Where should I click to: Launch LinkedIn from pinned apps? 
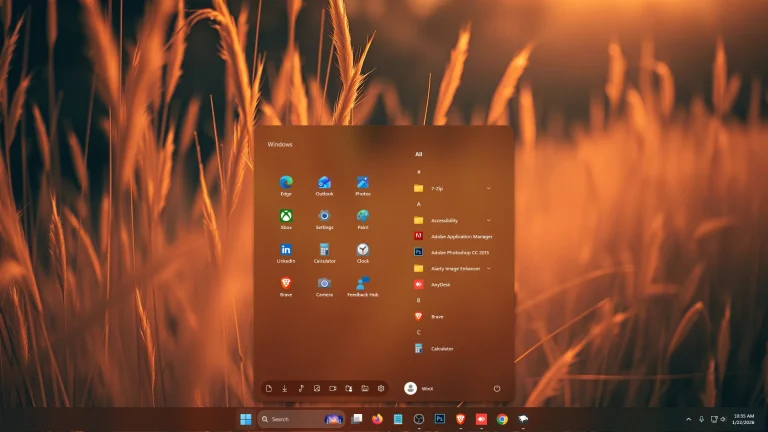[x=286, y=253]
